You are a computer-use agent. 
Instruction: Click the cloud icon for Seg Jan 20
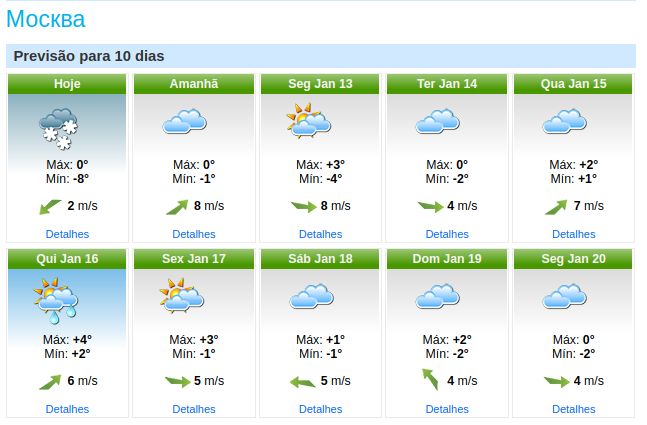[x=564, y=296]
